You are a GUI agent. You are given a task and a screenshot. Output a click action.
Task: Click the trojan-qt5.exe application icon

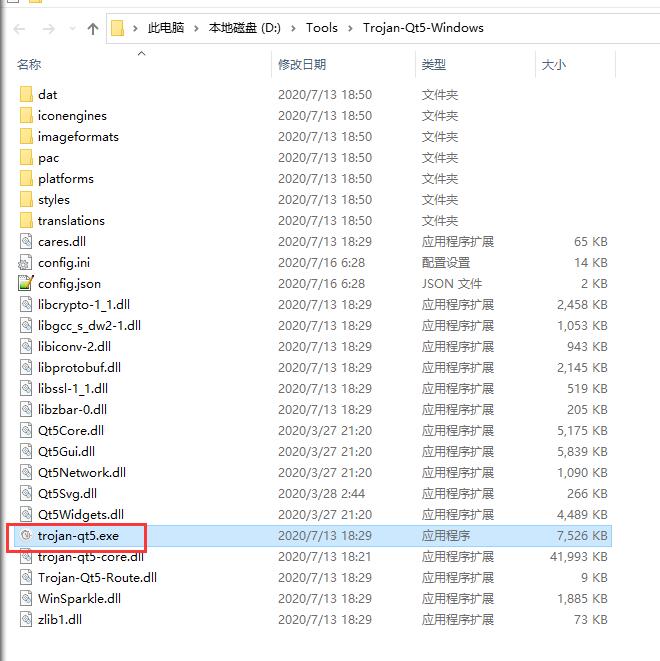[26, 535]
